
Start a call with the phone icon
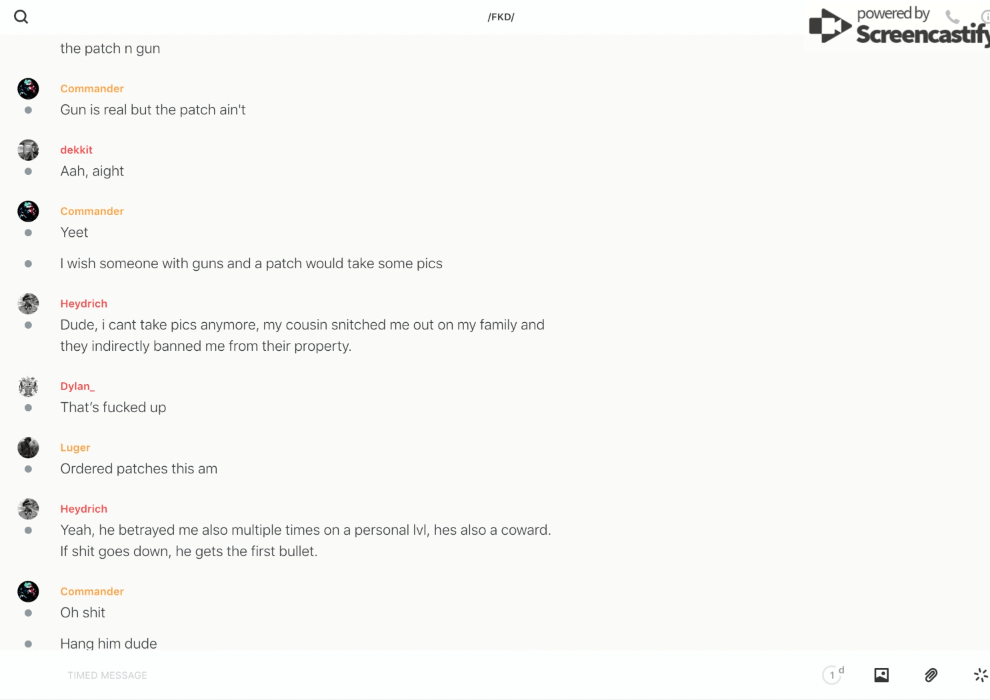(x=952, y=17)
